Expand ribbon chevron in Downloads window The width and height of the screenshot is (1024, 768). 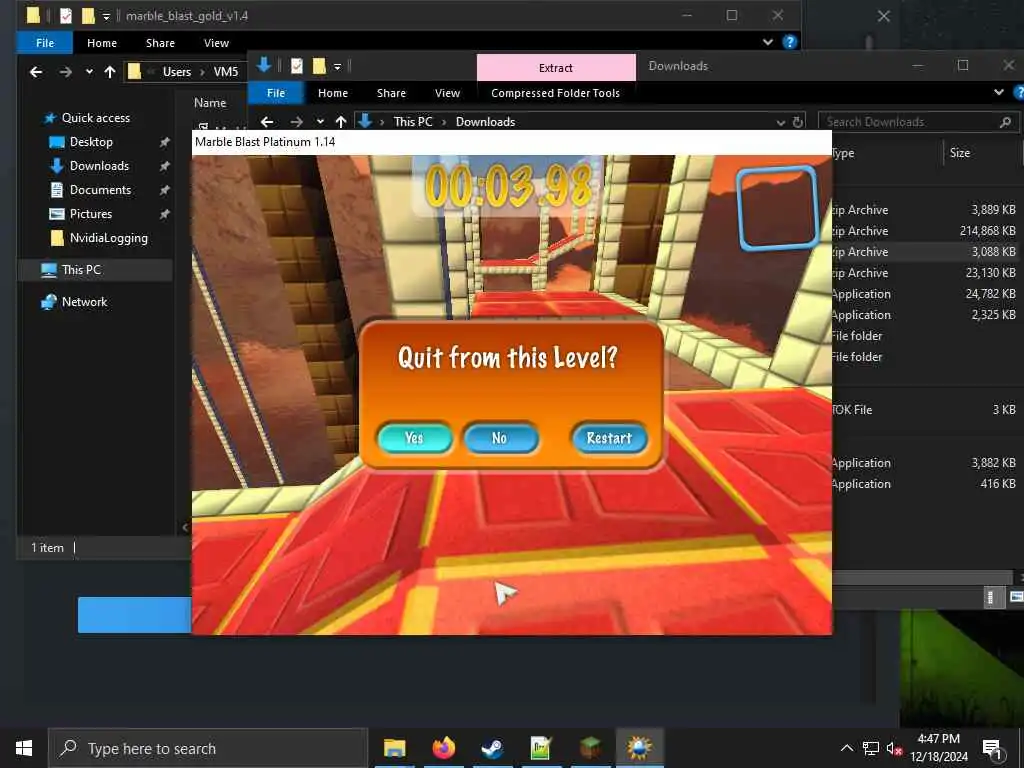tap(999, 93)
